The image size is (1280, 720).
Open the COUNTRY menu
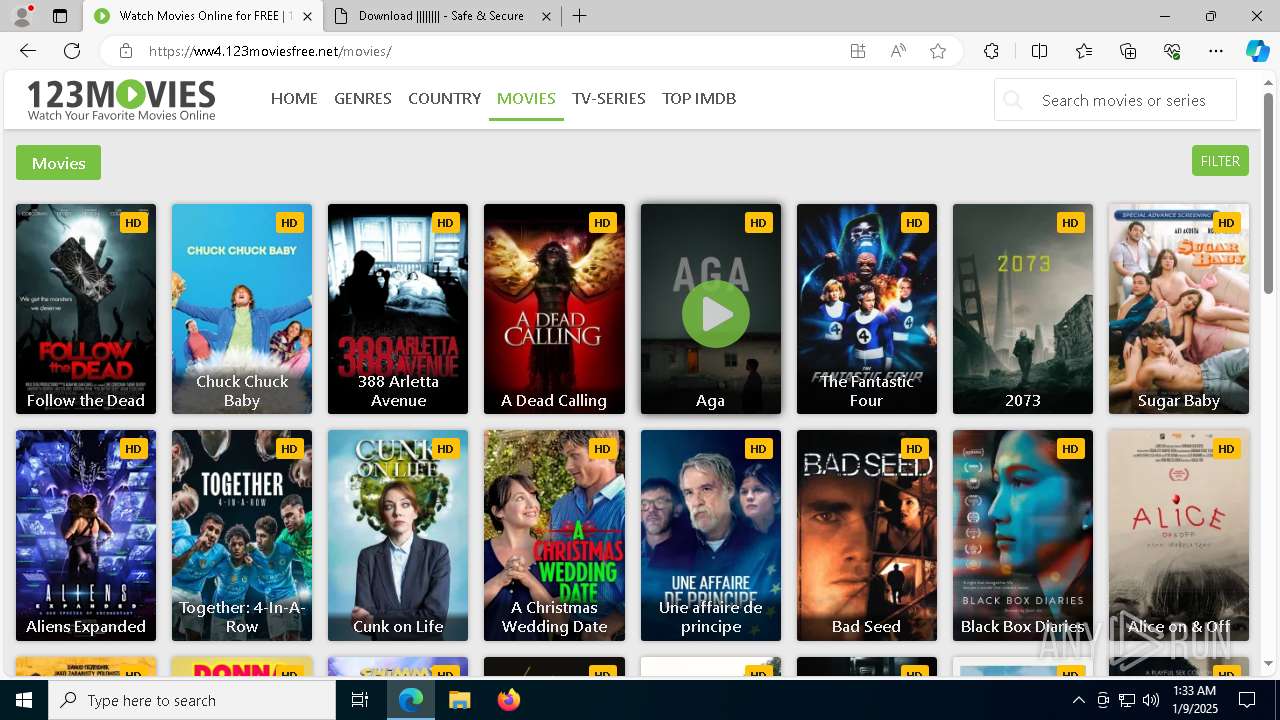coord(444,98)
